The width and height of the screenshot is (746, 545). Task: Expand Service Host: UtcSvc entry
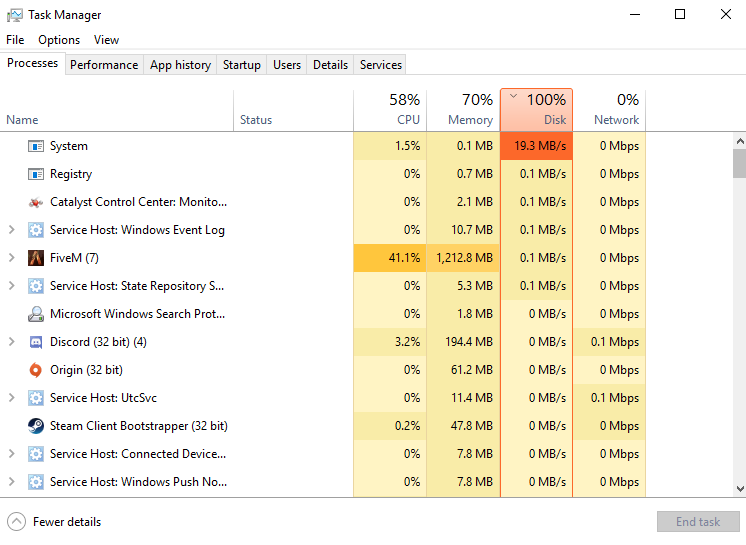point(11,398)
